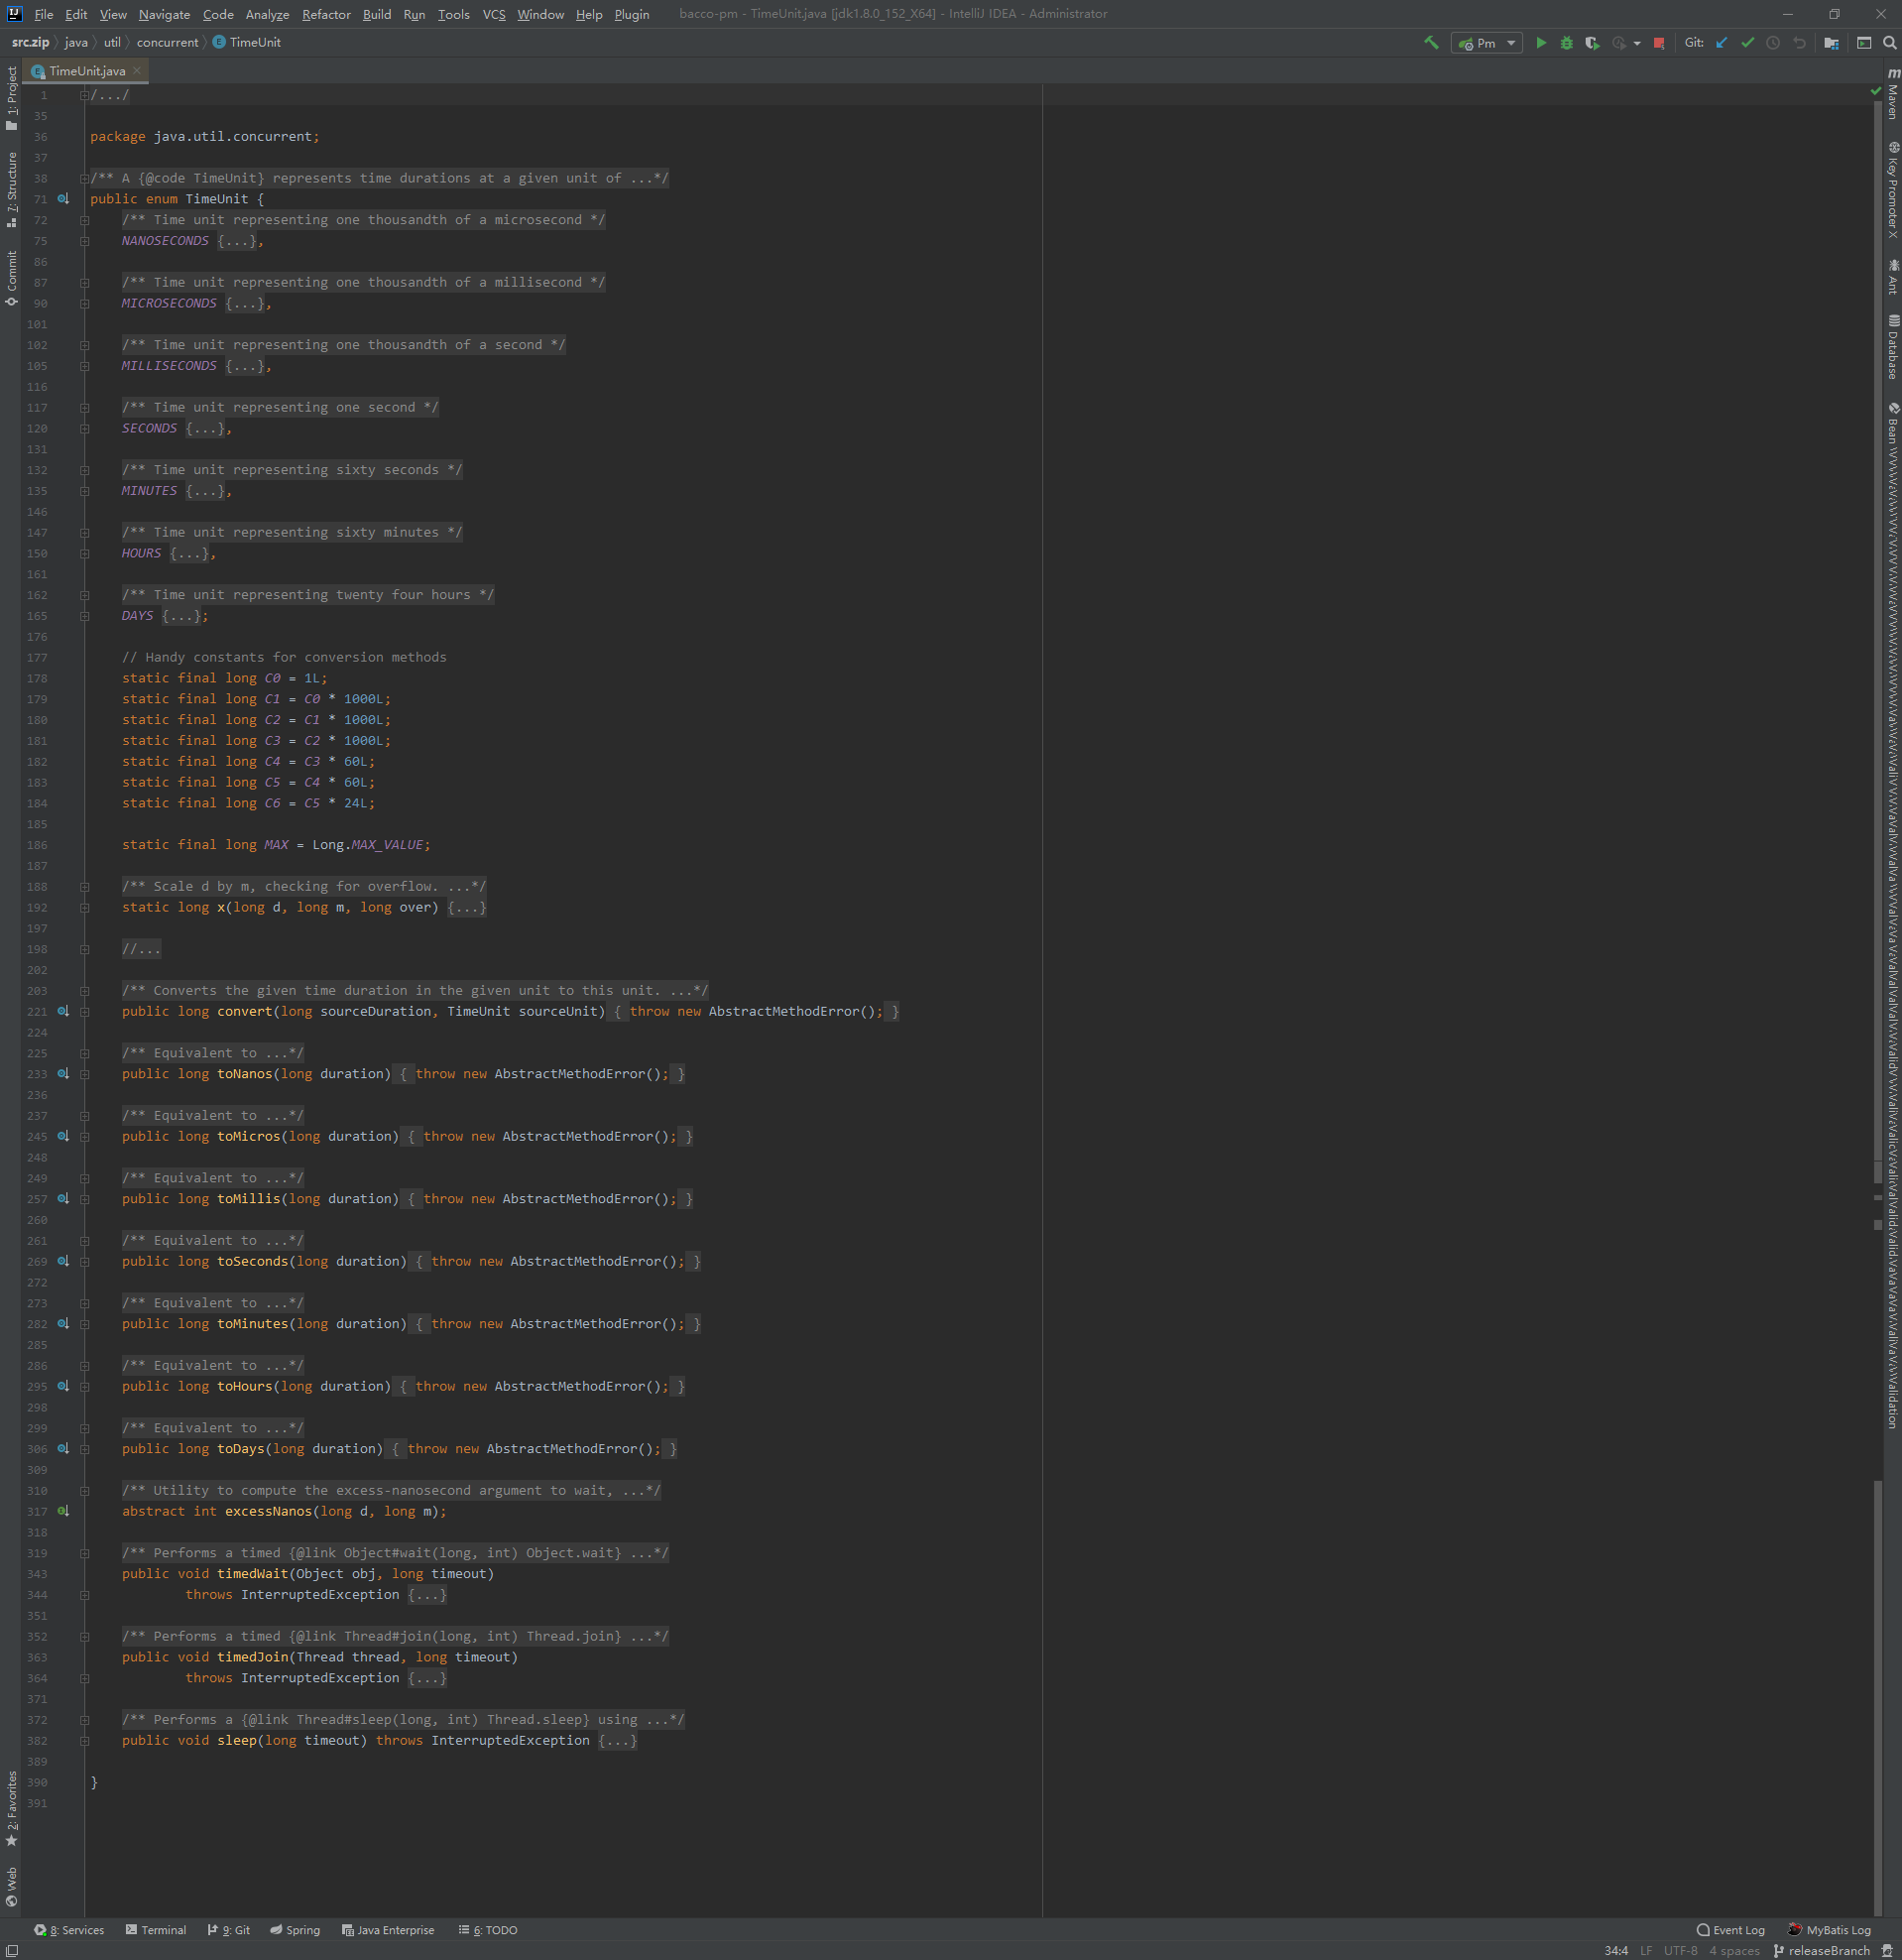Click the LF line separator widget
Viewport: 1902px width, 1960px height.
tap(1646, 1951)
